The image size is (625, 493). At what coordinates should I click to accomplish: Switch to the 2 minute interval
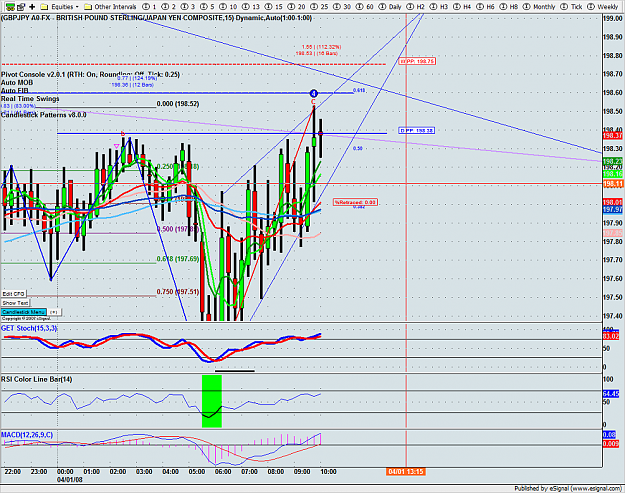(168, 7)
